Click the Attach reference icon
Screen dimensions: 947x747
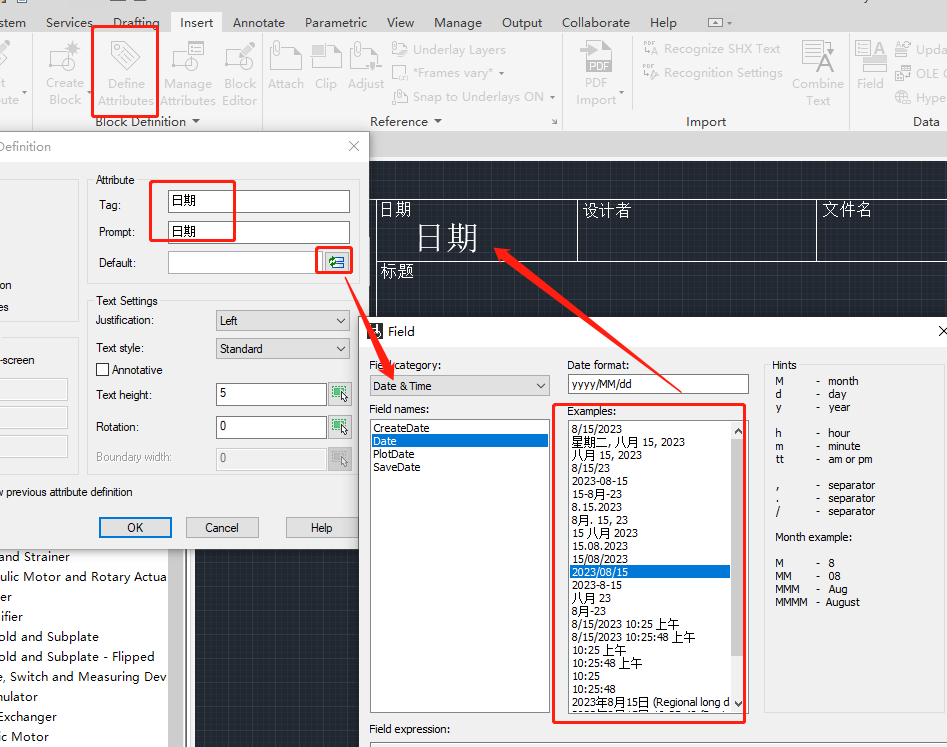[x=286, y=65]
